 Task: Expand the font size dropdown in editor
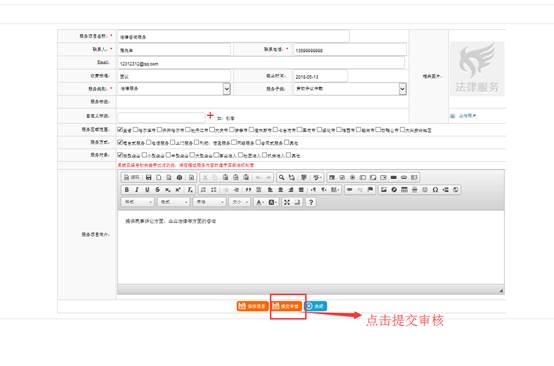239,202
